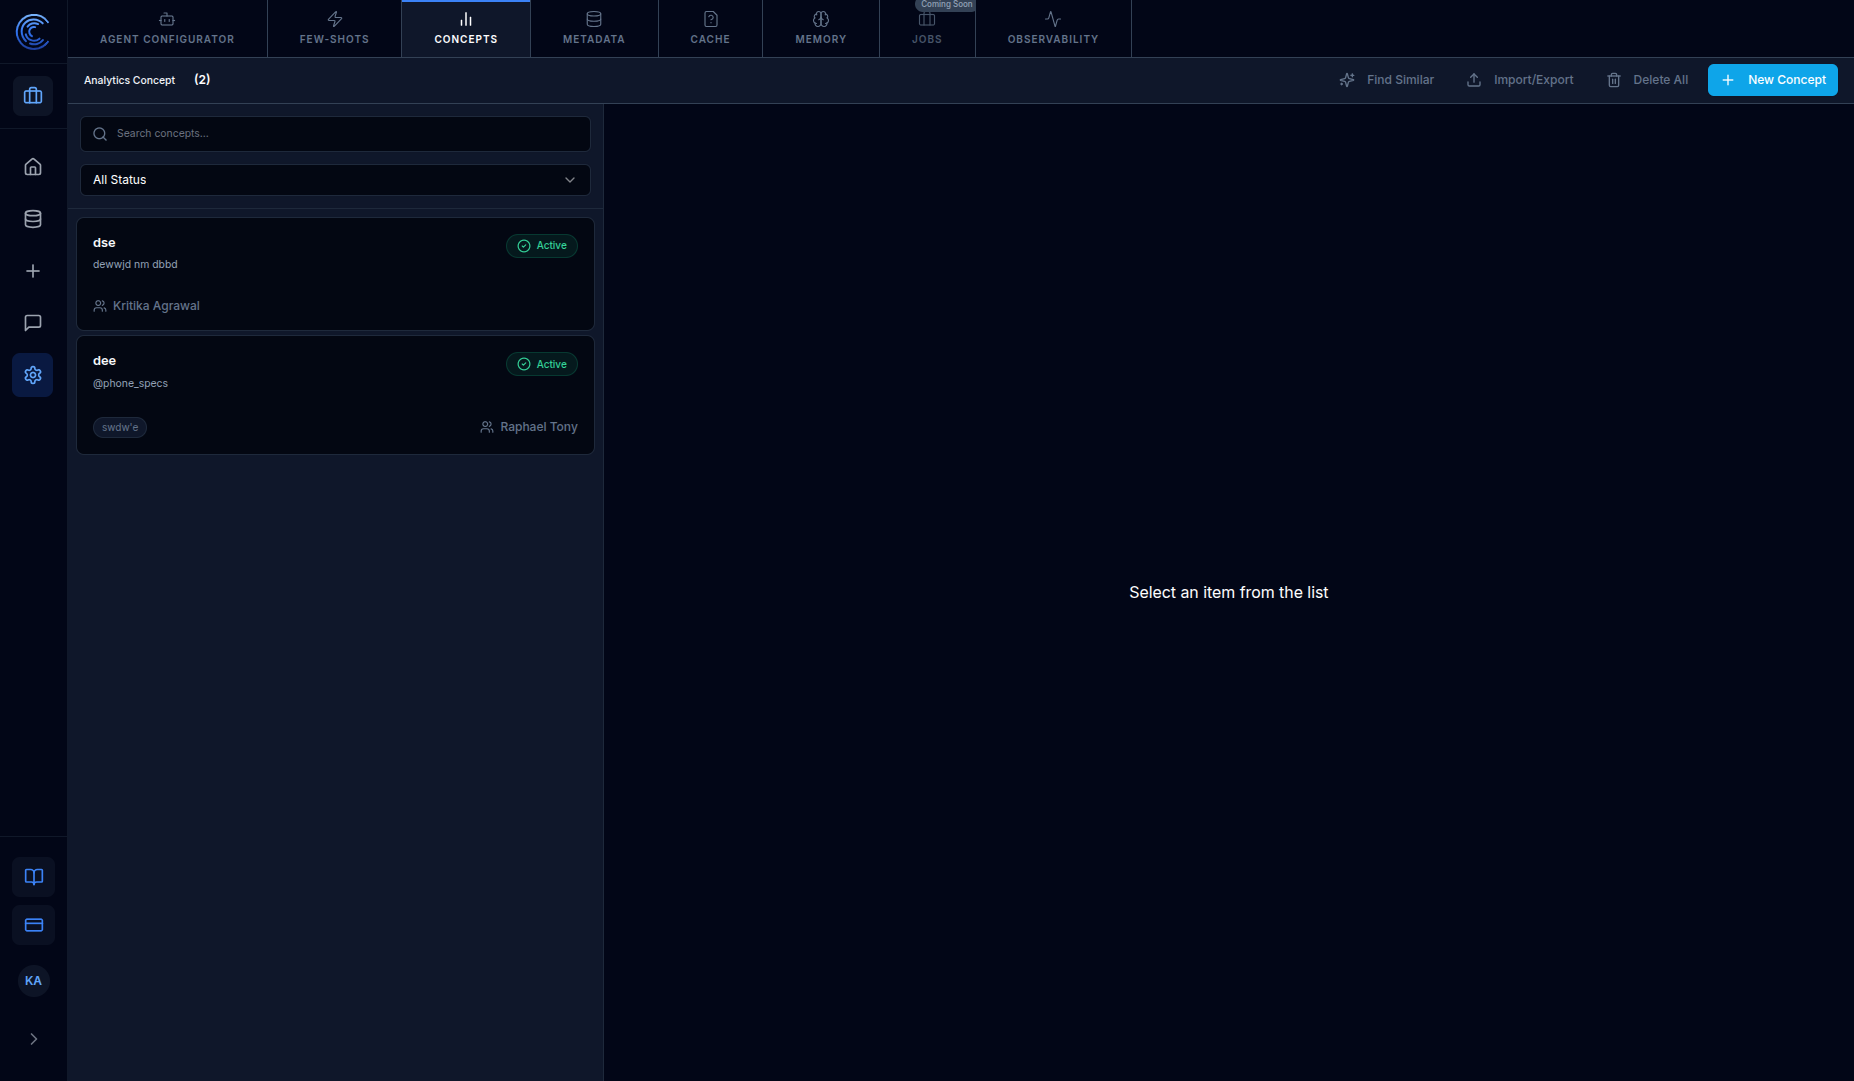The width and height of the screenshot is (1854, 1081).
Task: Click Active badge on dse concept
Action: point(542,246)
